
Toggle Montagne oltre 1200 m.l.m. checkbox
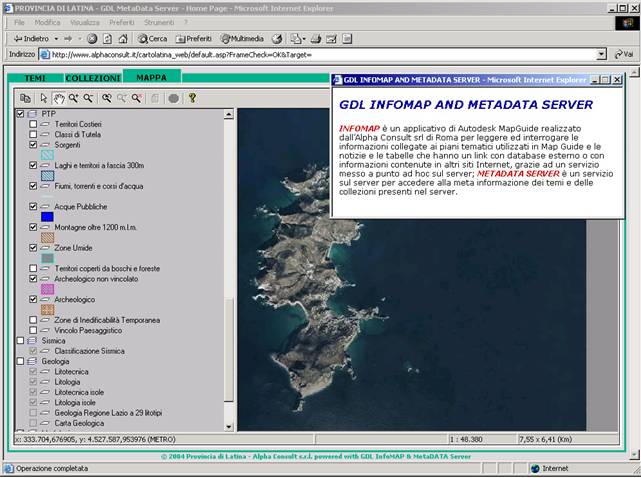pos(33,227)
